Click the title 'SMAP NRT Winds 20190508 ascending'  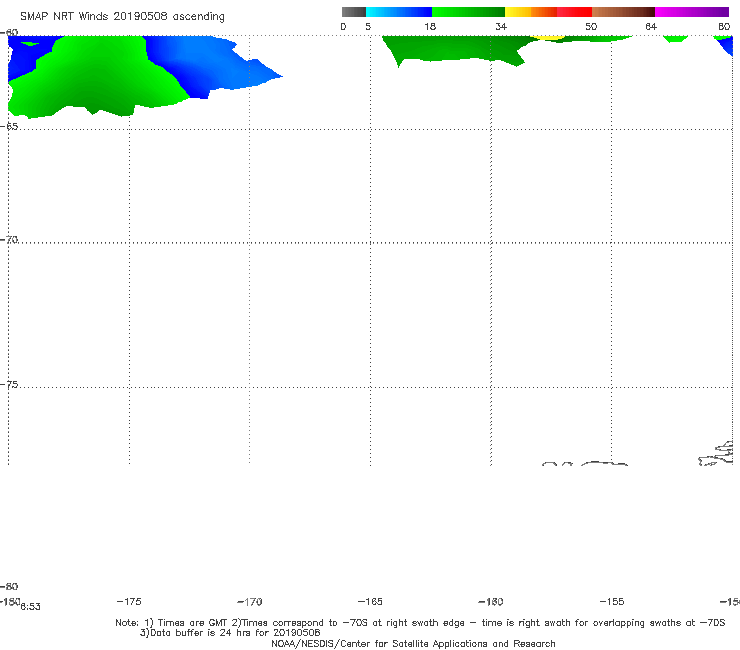click(122, 16)
